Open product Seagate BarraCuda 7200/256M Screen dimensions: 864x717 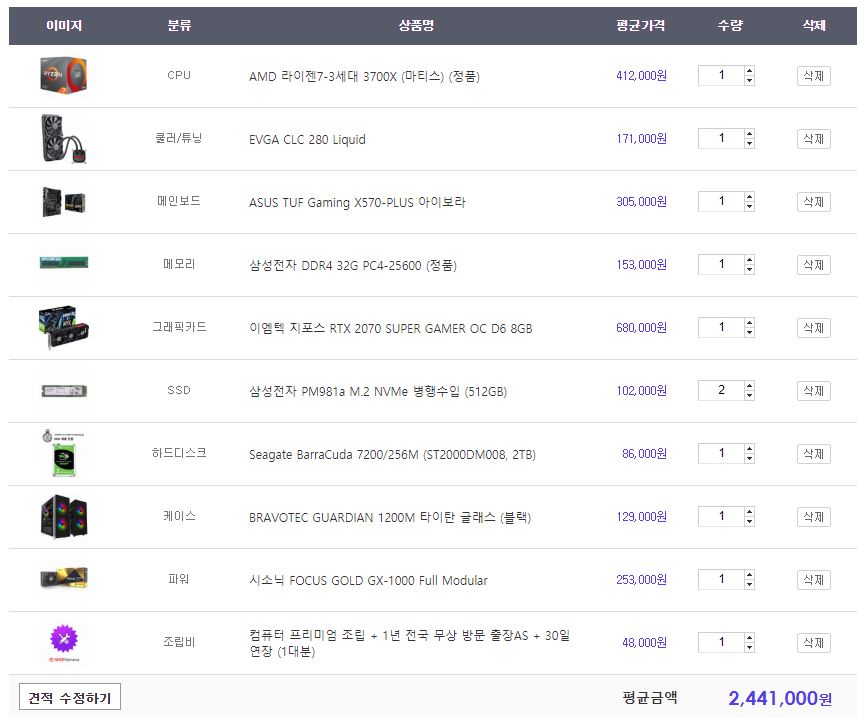pos(392,455)
